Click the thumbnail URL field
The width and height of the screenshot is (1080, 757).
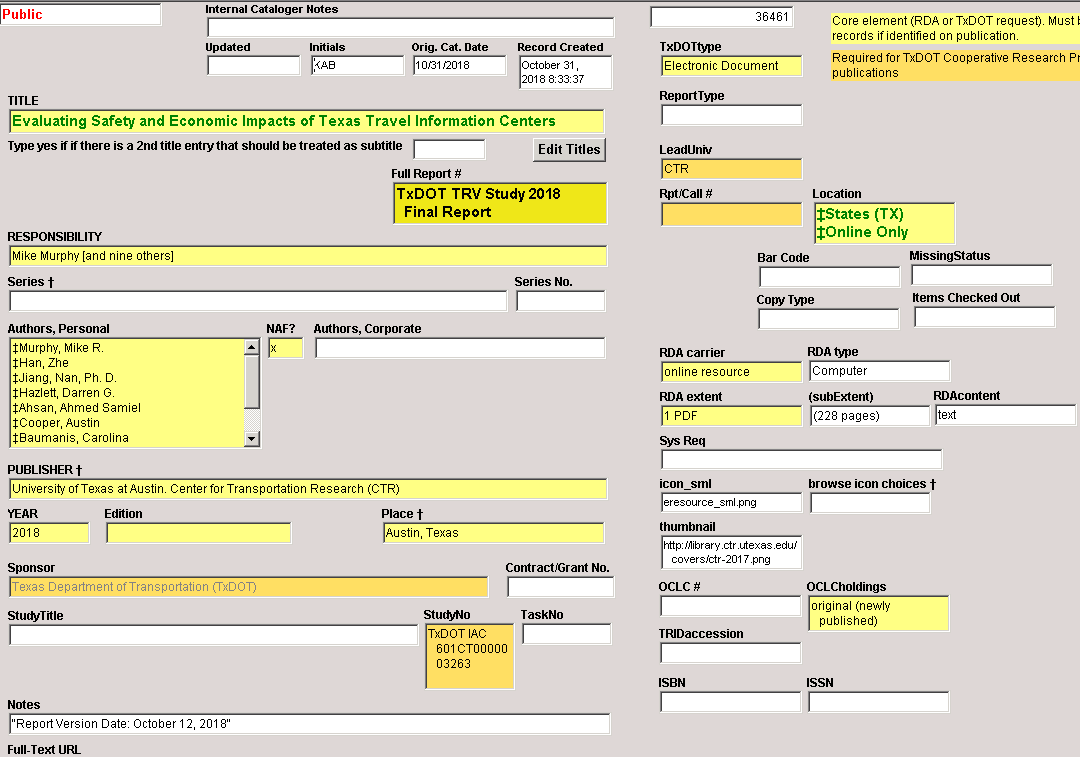(x=731, y=552)
